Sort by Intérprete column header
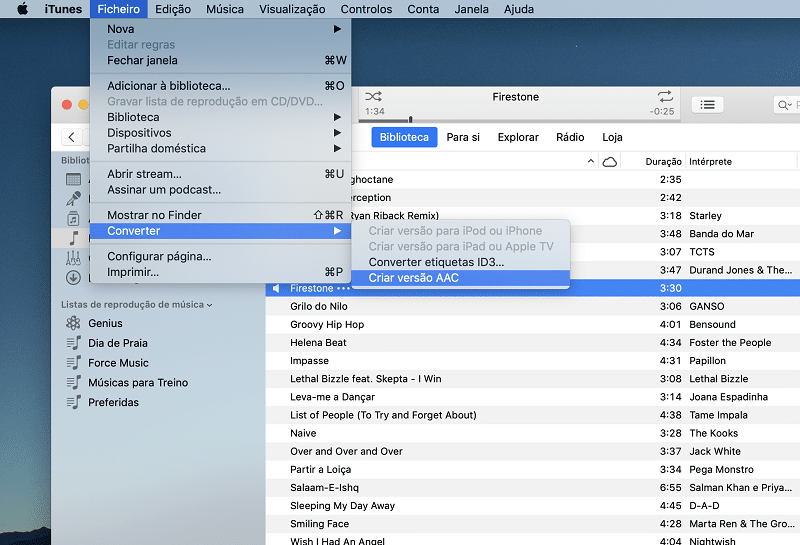800x545 pixels. [x=710, y=162]
